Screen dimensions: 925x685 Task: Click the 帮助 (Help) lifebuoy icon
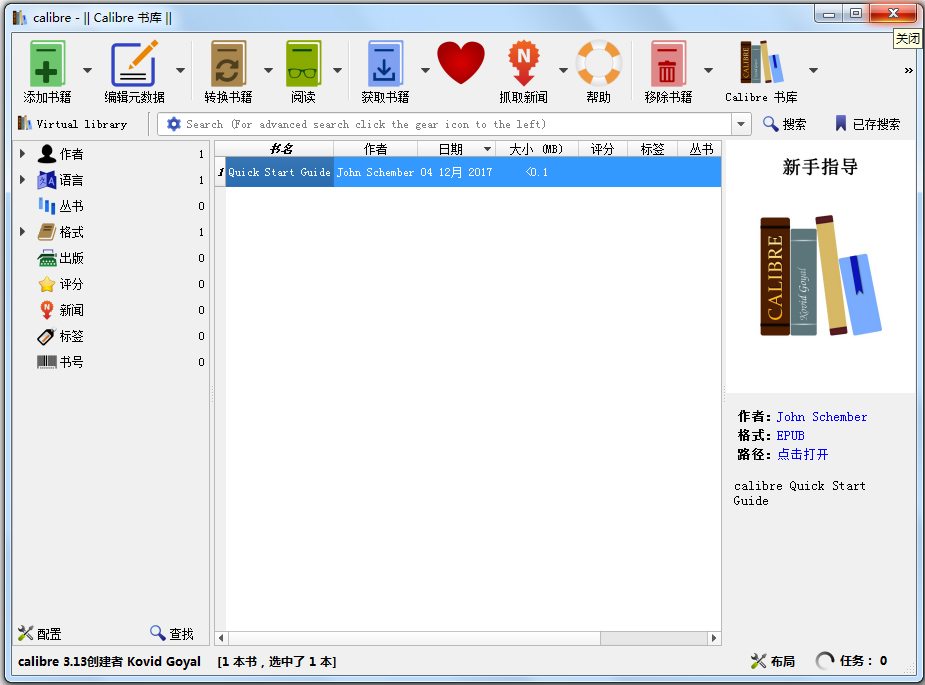point(598,63)
